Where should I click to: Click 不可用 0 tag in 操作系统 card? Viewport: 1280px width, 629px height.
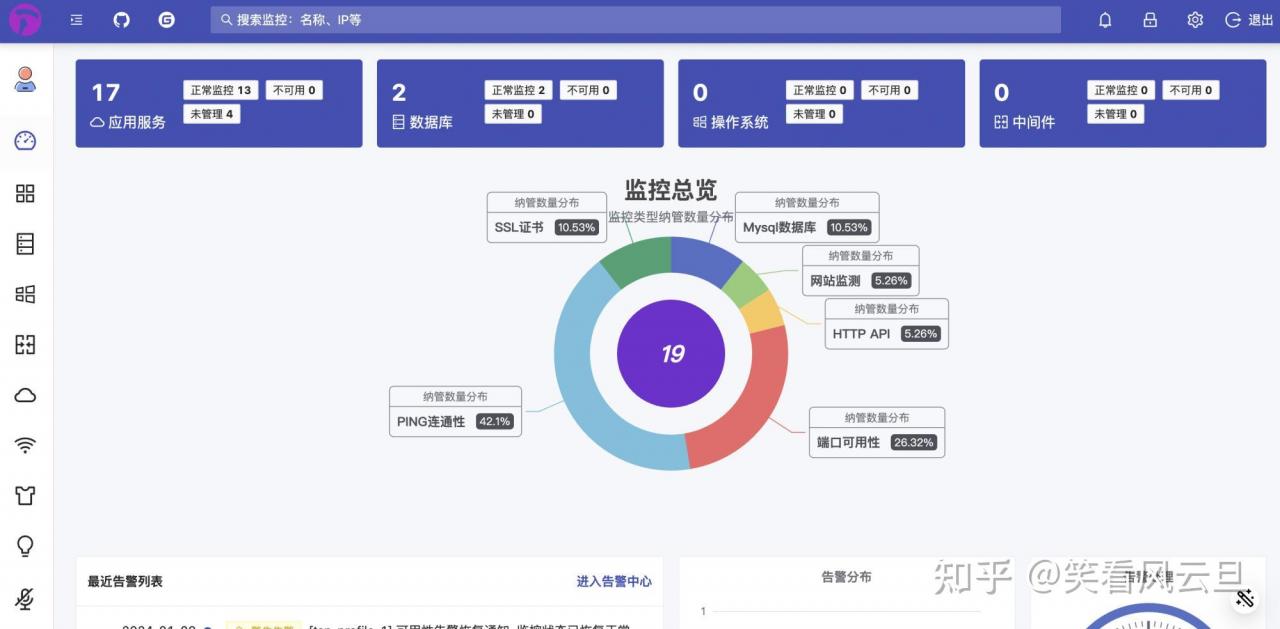pyautogui.click(x=890, y=90)
